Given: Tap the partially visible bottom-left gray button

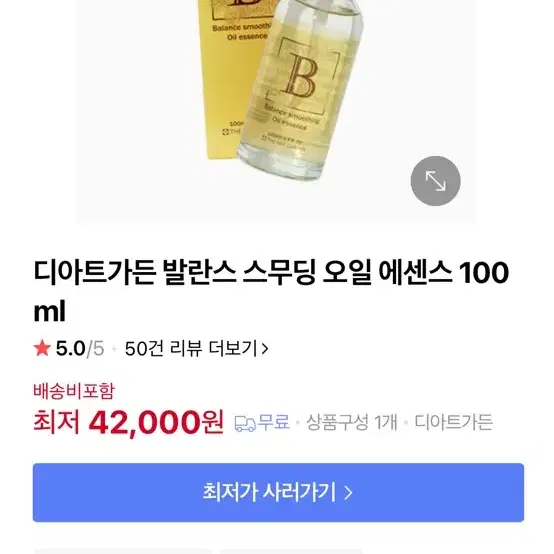Looking at the screenshot, I should click(x=123, y=552).
